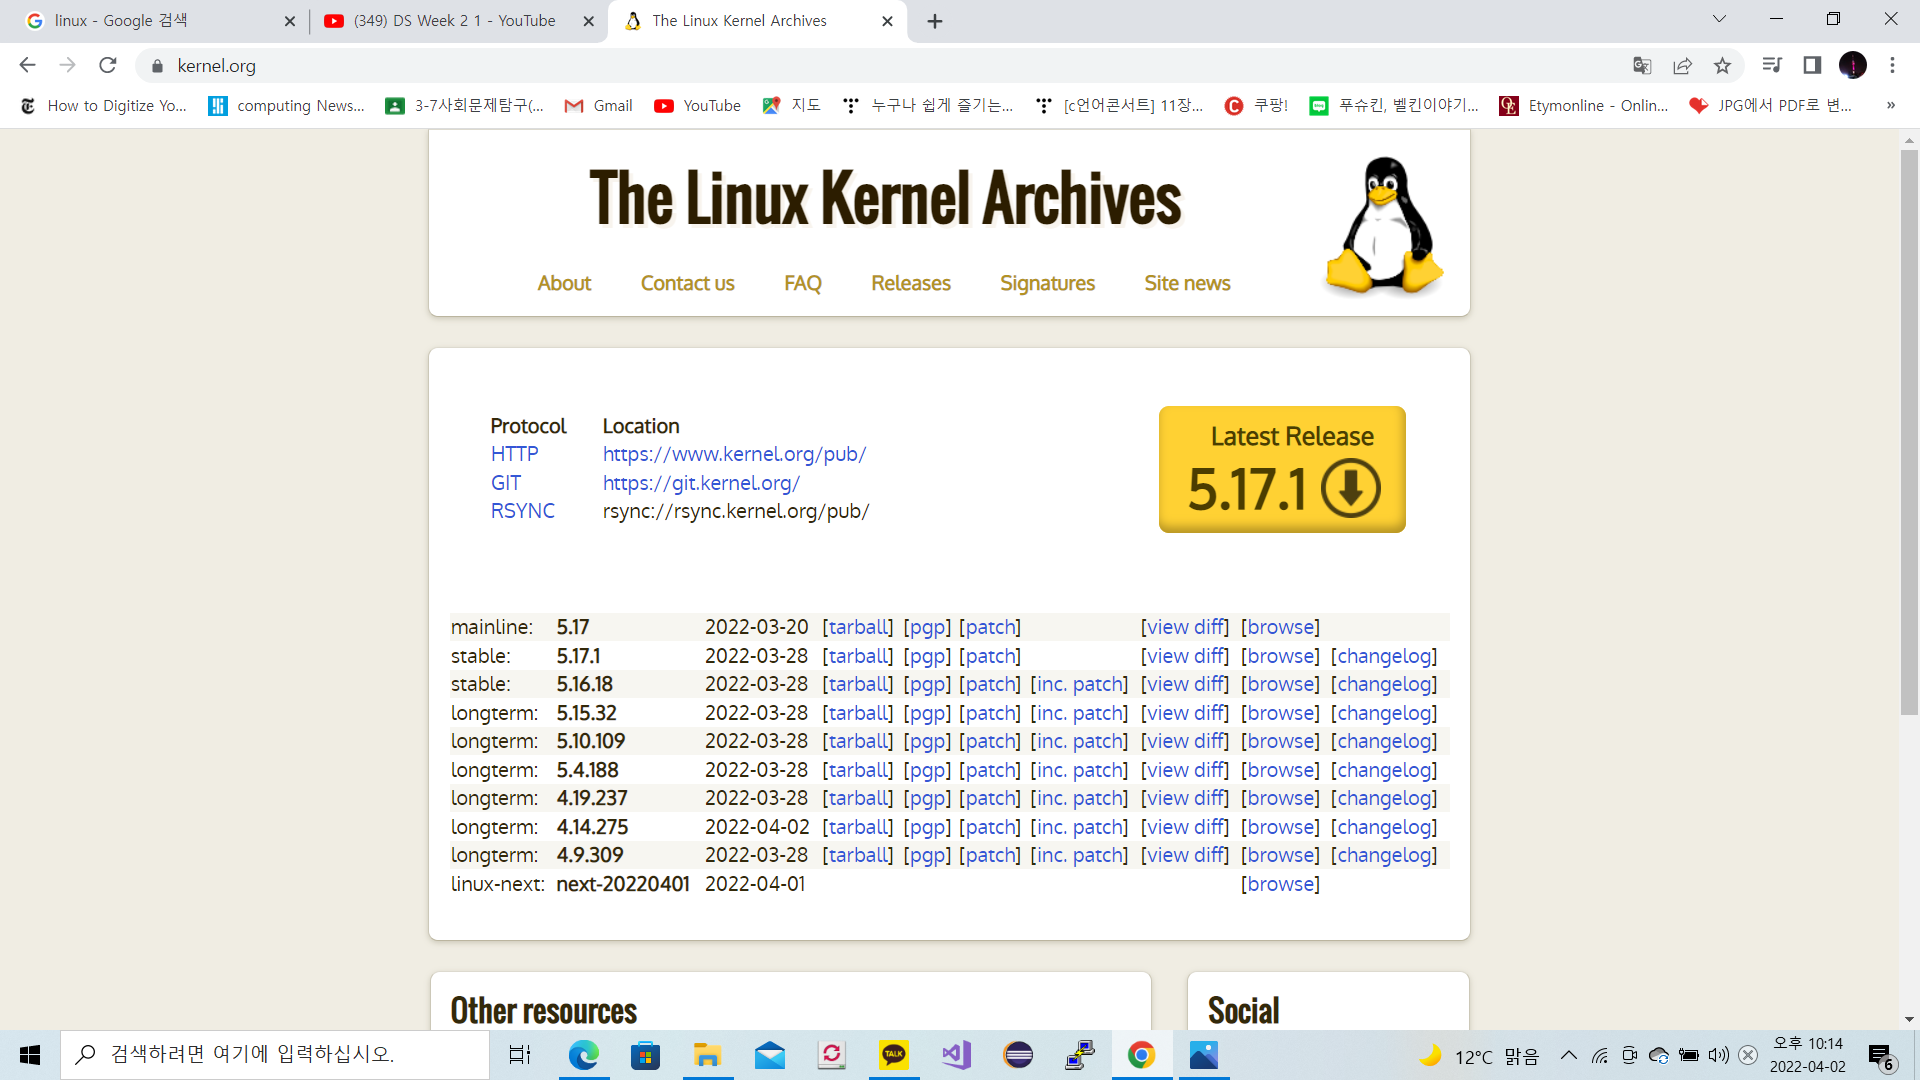Open the Mail app in the taskbar
The image size is (1920, 1080).
coord(769,1055)
